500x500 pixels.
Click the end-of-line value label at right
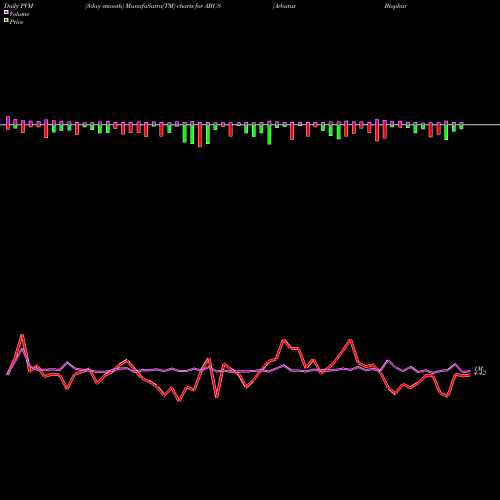480,371
